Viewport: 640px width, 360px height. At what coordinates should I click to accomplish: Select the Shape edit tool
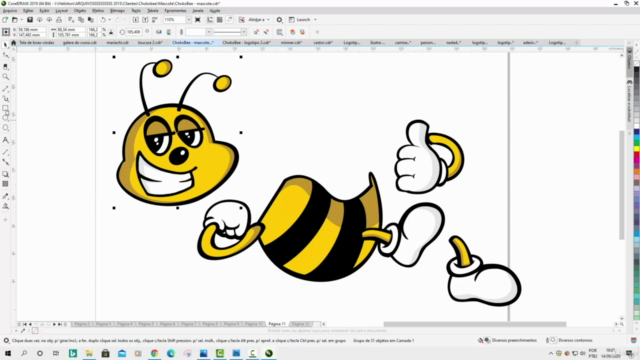5,55
